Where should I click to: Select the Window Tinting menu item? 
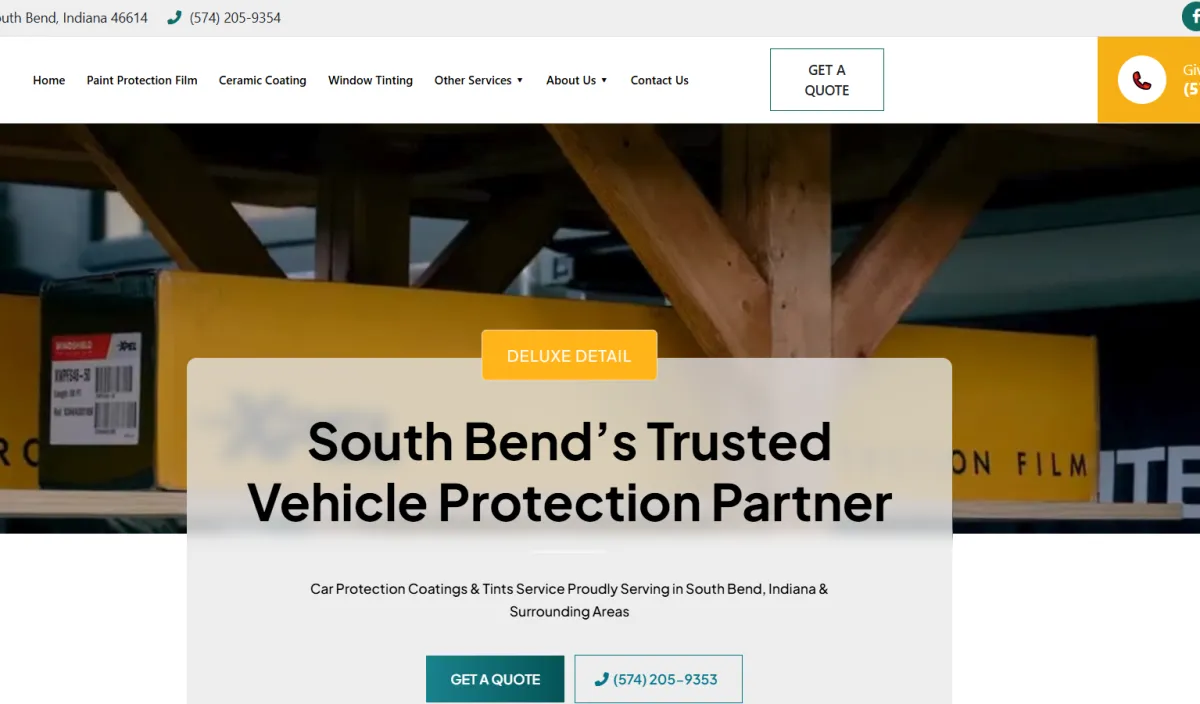(370, 80)
